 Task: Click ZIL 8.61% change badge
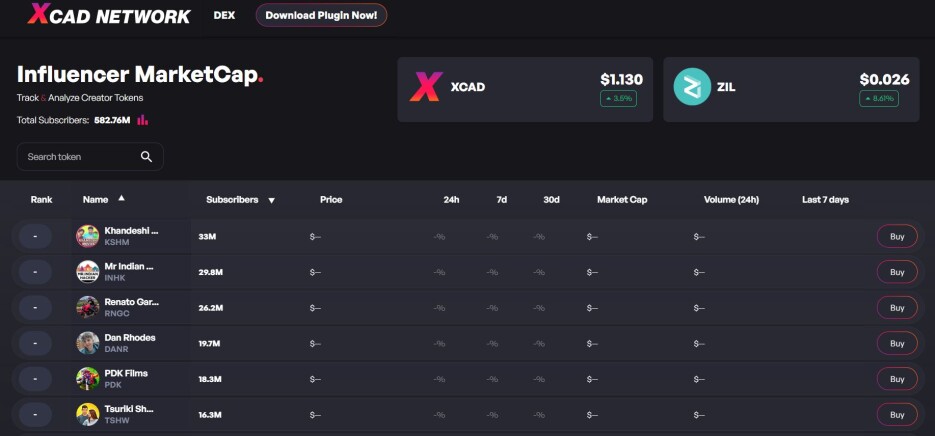point(879,98)
